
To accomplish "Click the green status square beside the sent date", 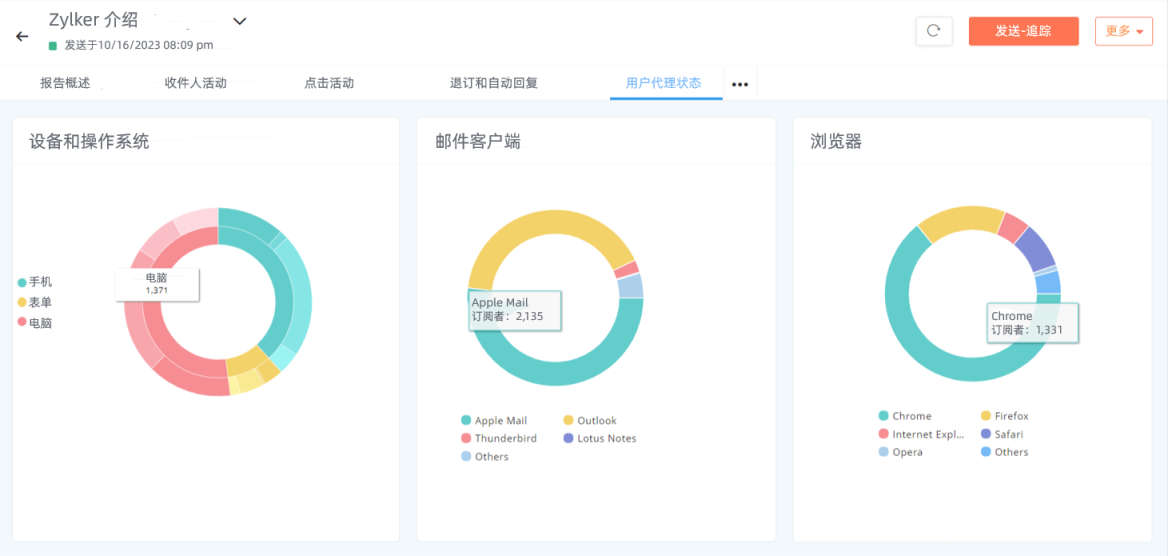I will (x=53, y=45).
